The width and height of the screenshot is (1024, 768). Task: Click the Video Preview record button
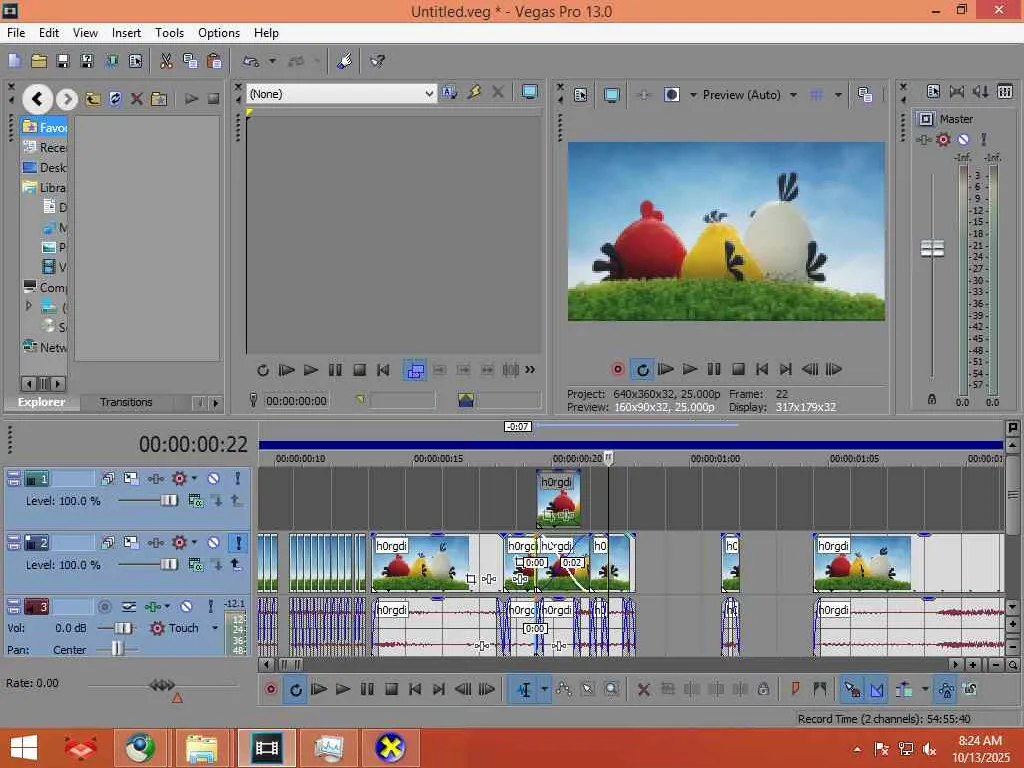pyautogui.click(x=618, y=369)
